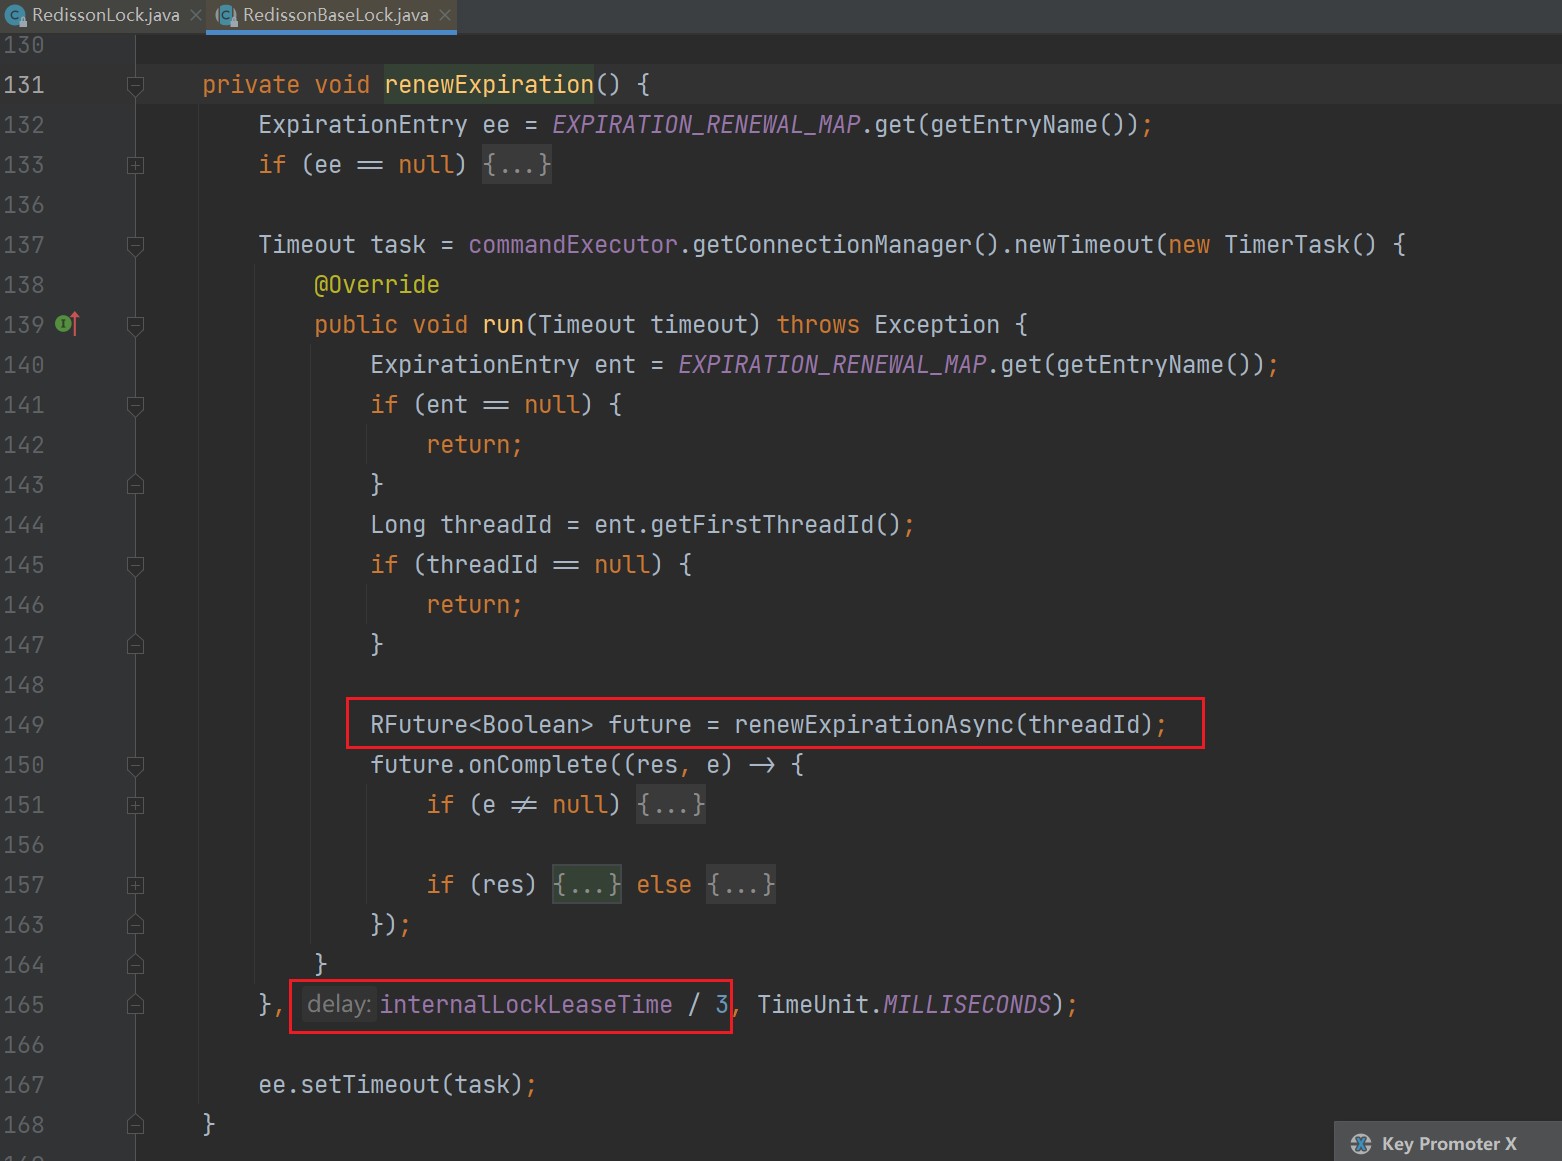Collapse the run method fold at line 139

click(136, 325)
